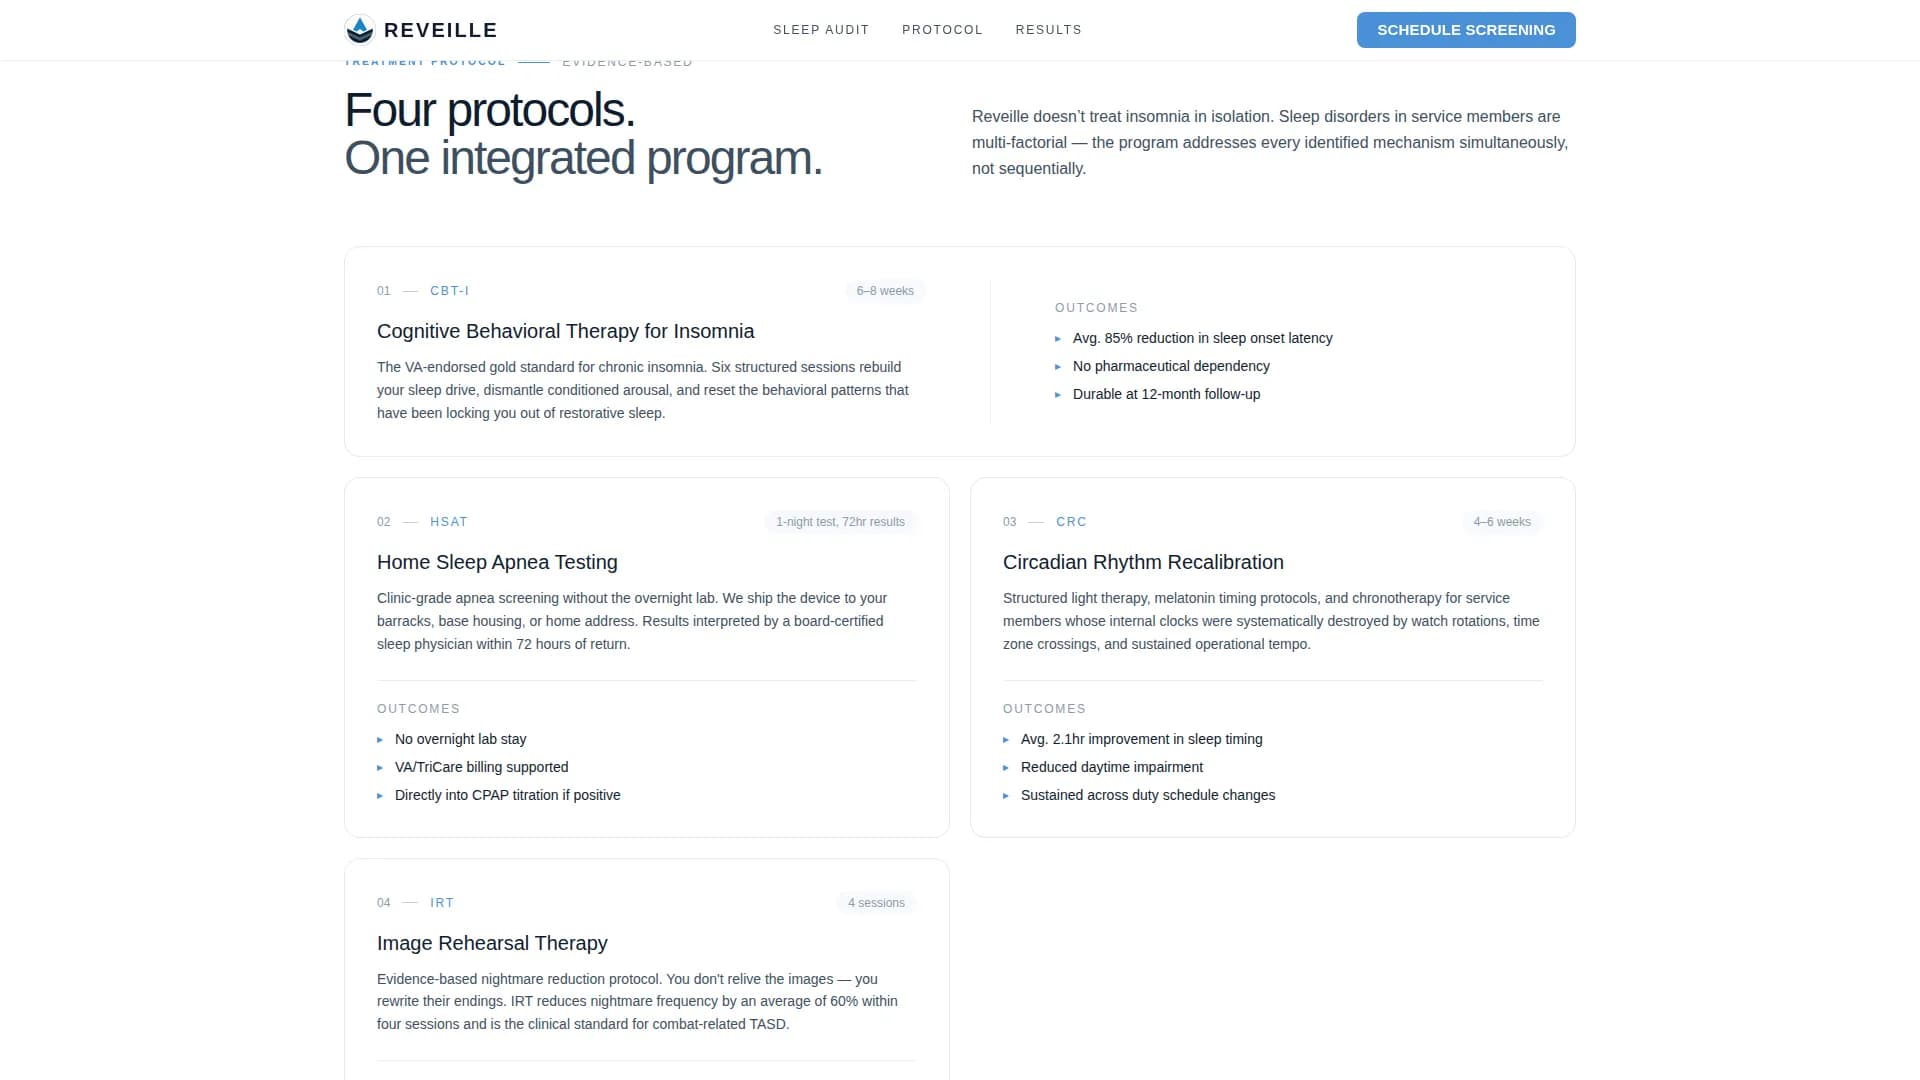Image resolution: width=1920 pixels, height=1080 pixels.
Task: Click the arrow icon next to No pharmaceutical dependency
Action: [x=1058, y=367]
